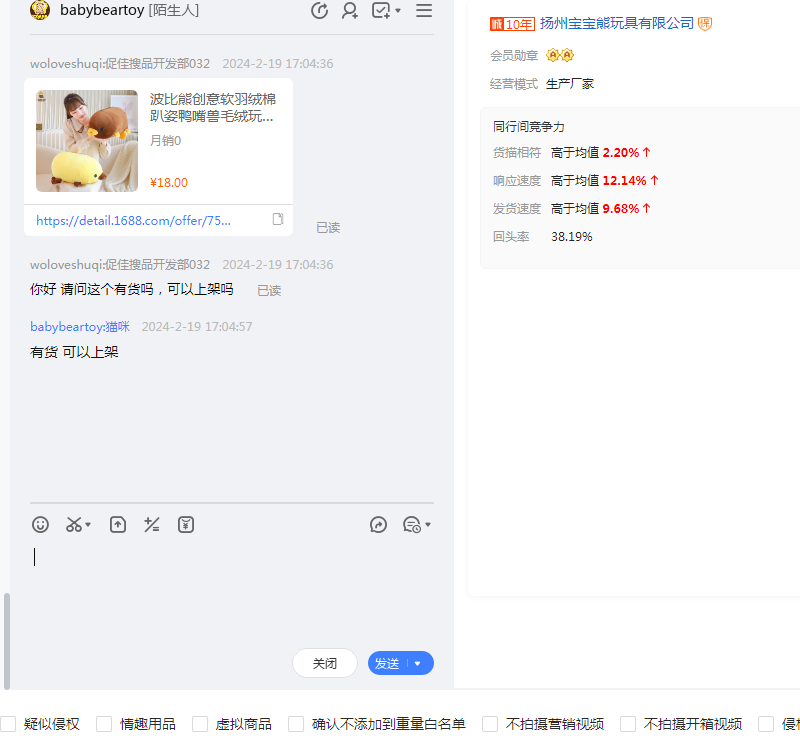The image size is (800, 742).
Task: Click the checkmark task icon in header
Action: [381, 10]
